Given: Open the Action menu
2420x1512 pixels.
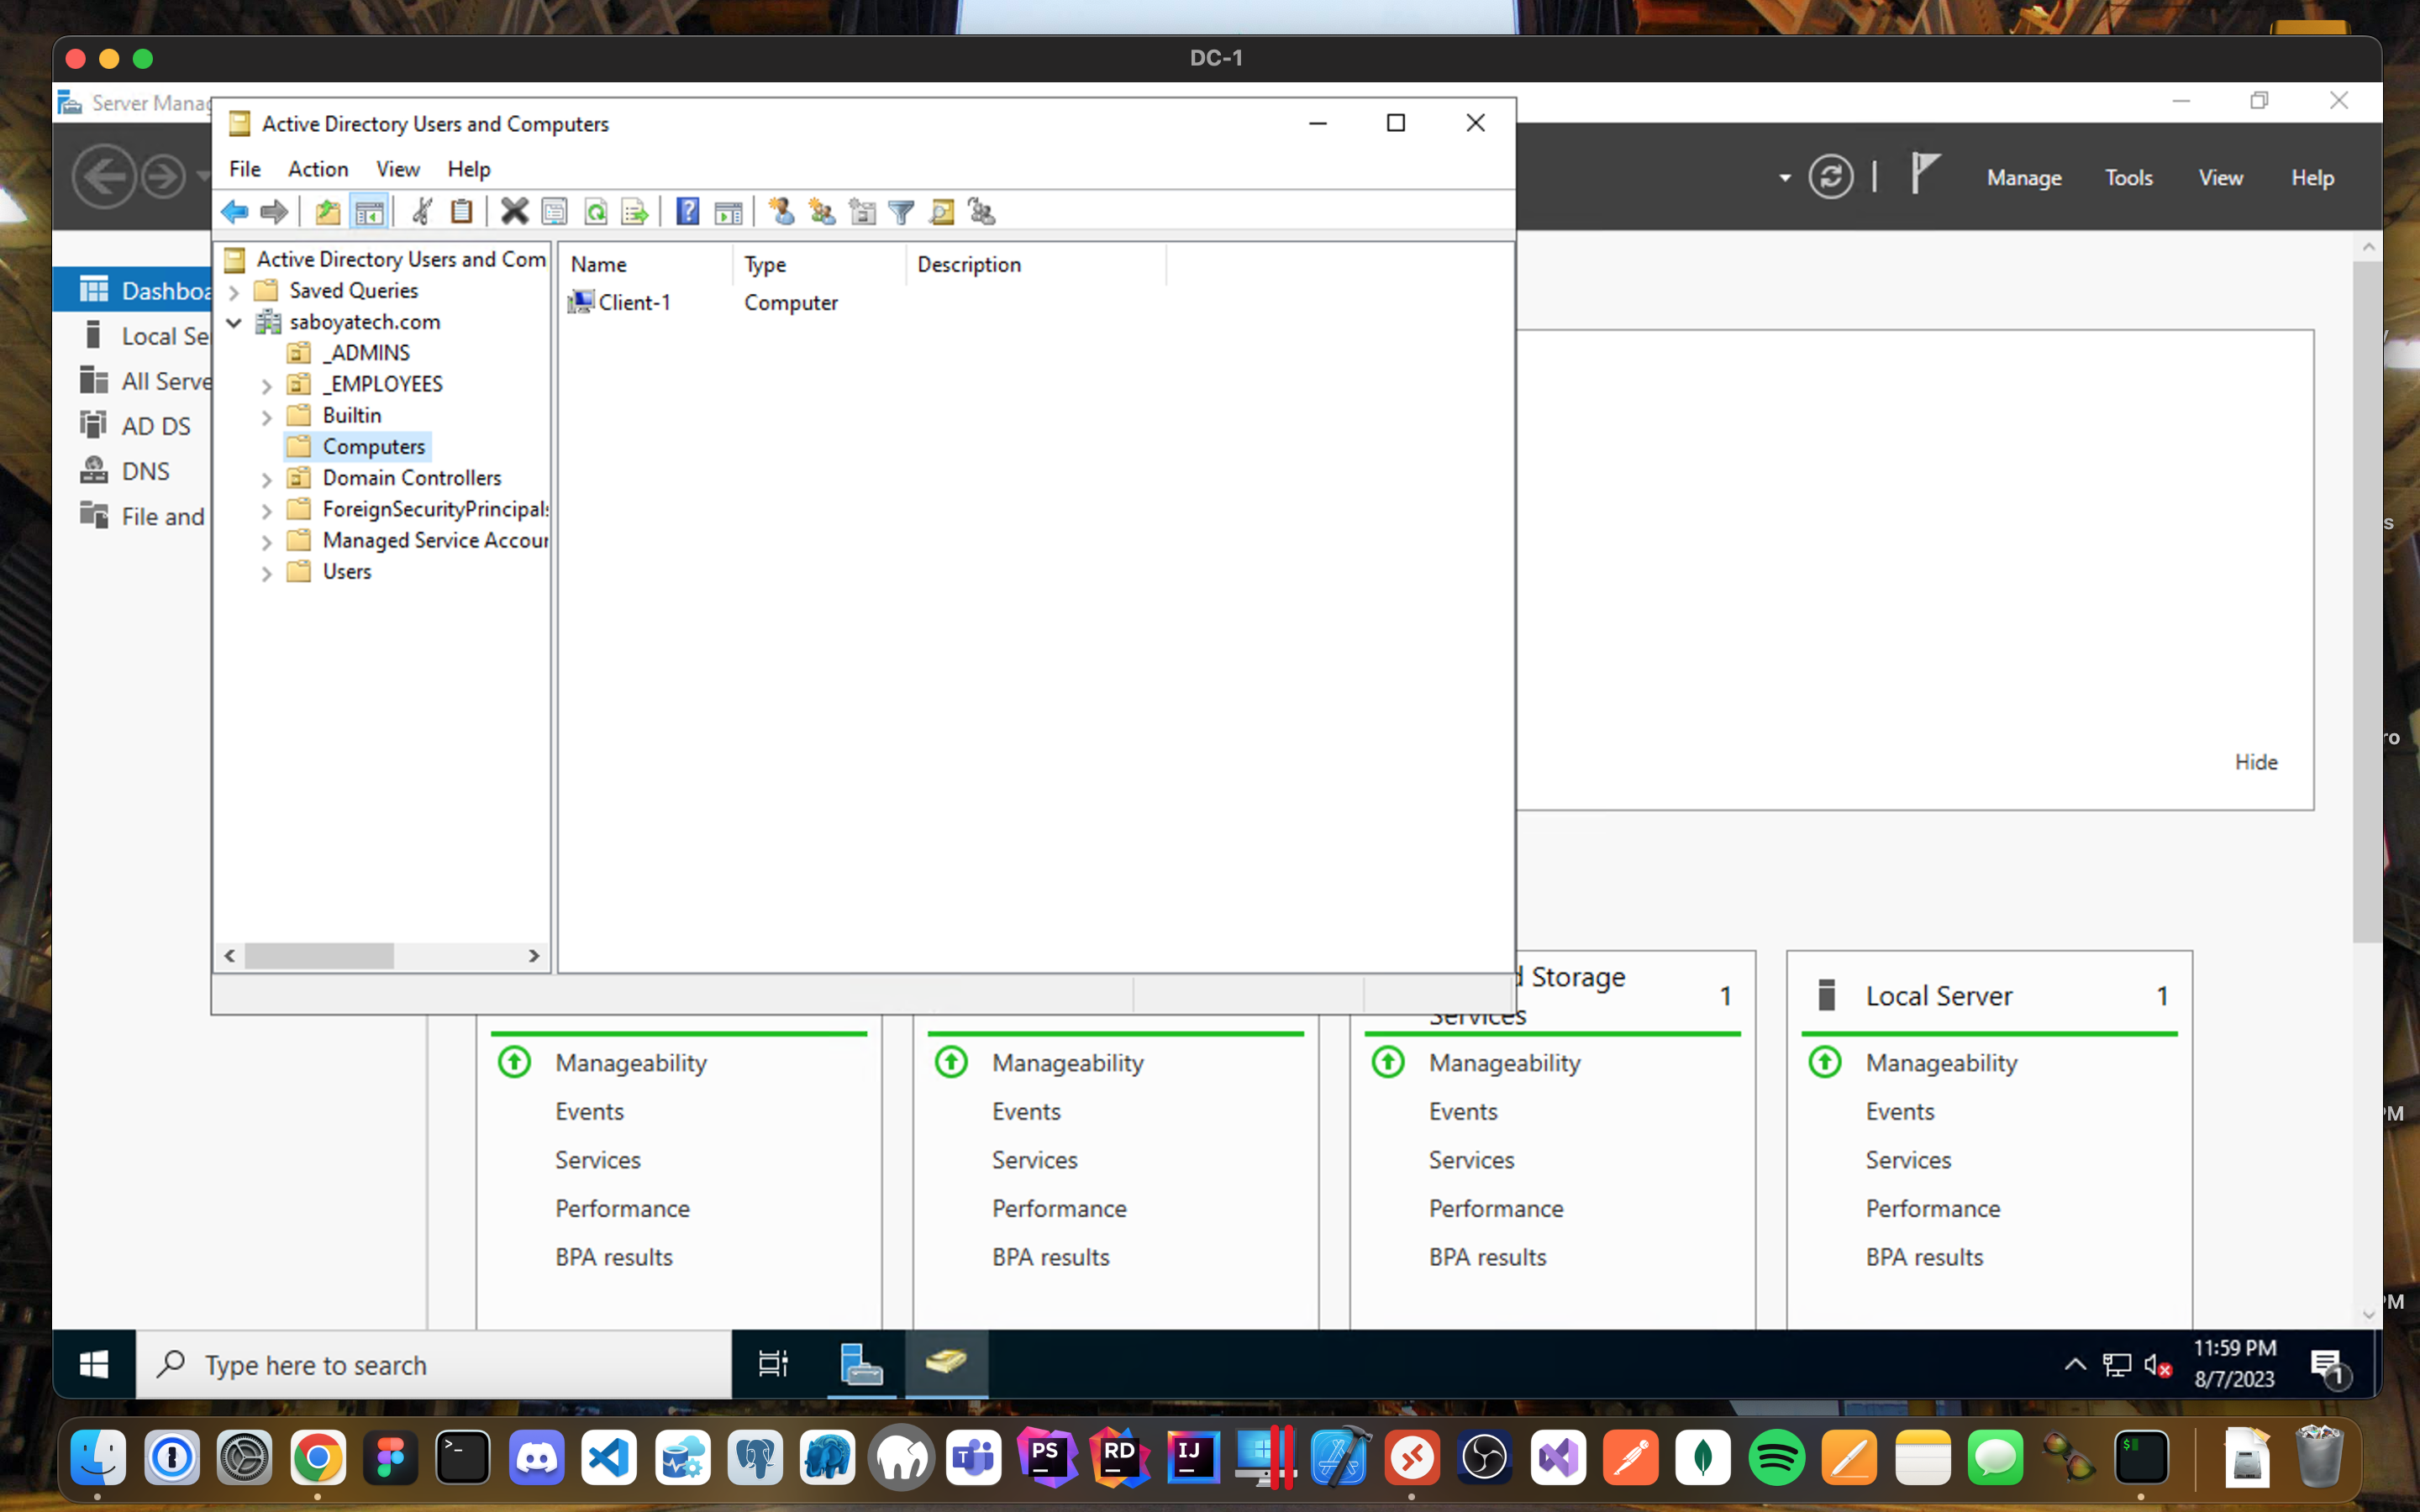Looking at the screenshot, I should [x=318, y=169].
